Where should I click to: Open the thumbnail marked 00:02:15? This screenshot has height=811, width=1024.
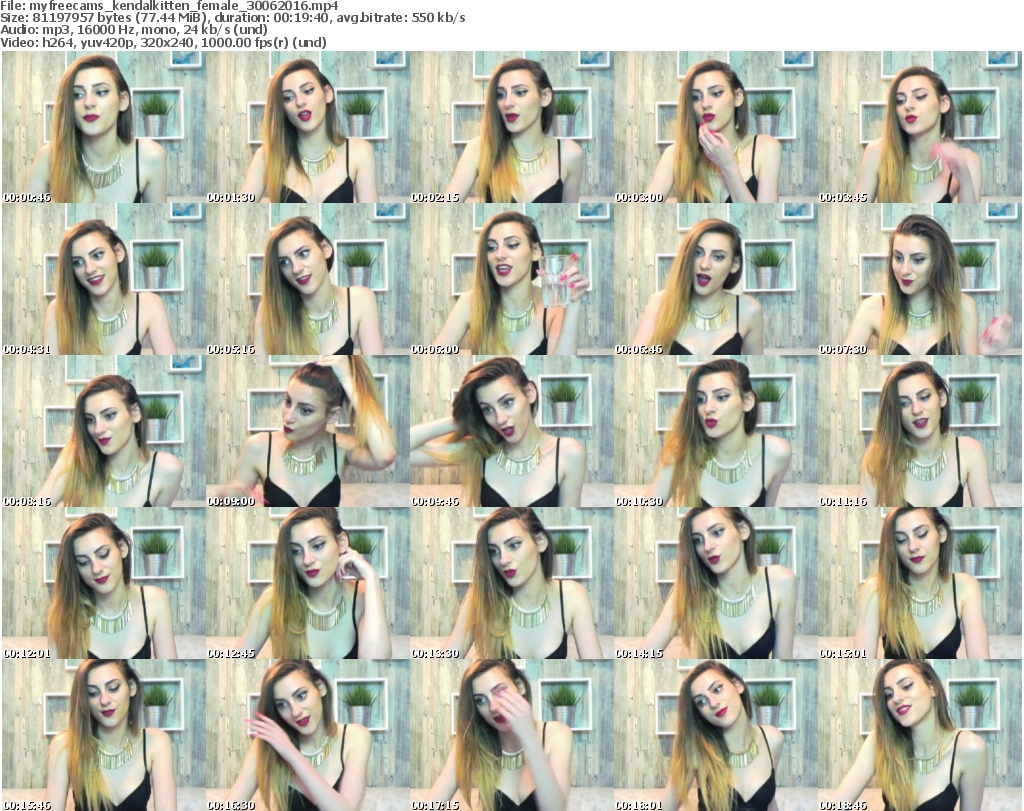511,127
